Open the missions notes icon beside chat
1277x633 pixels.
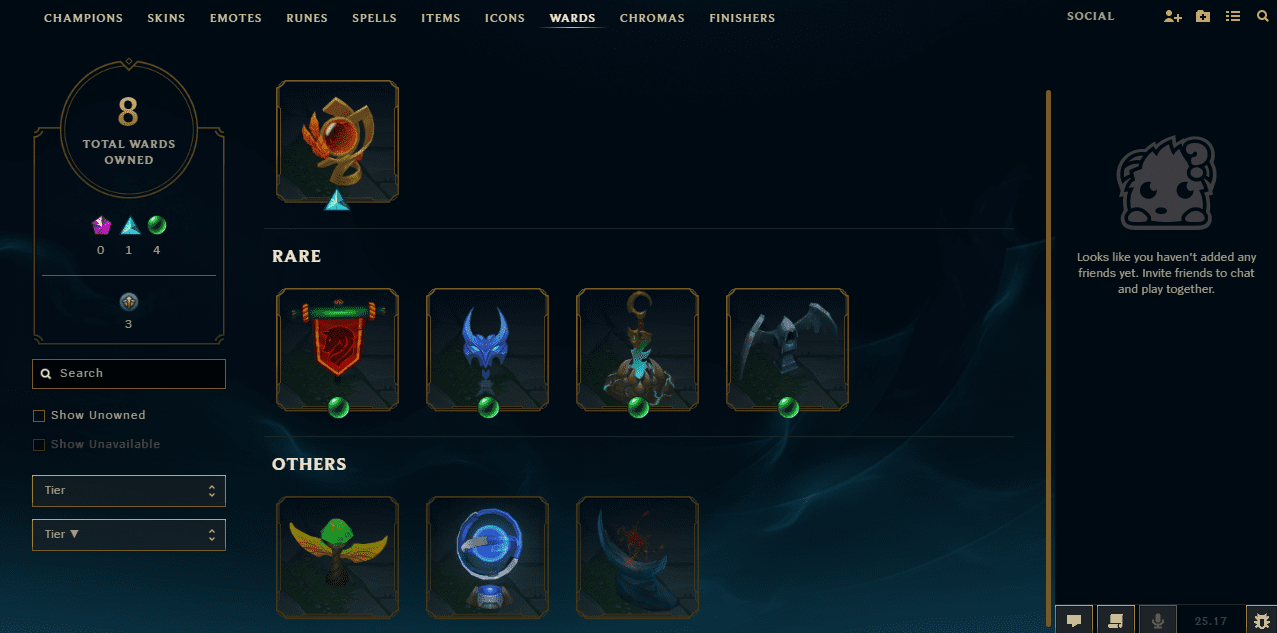pyautogui.click(x=1116, y=620)
